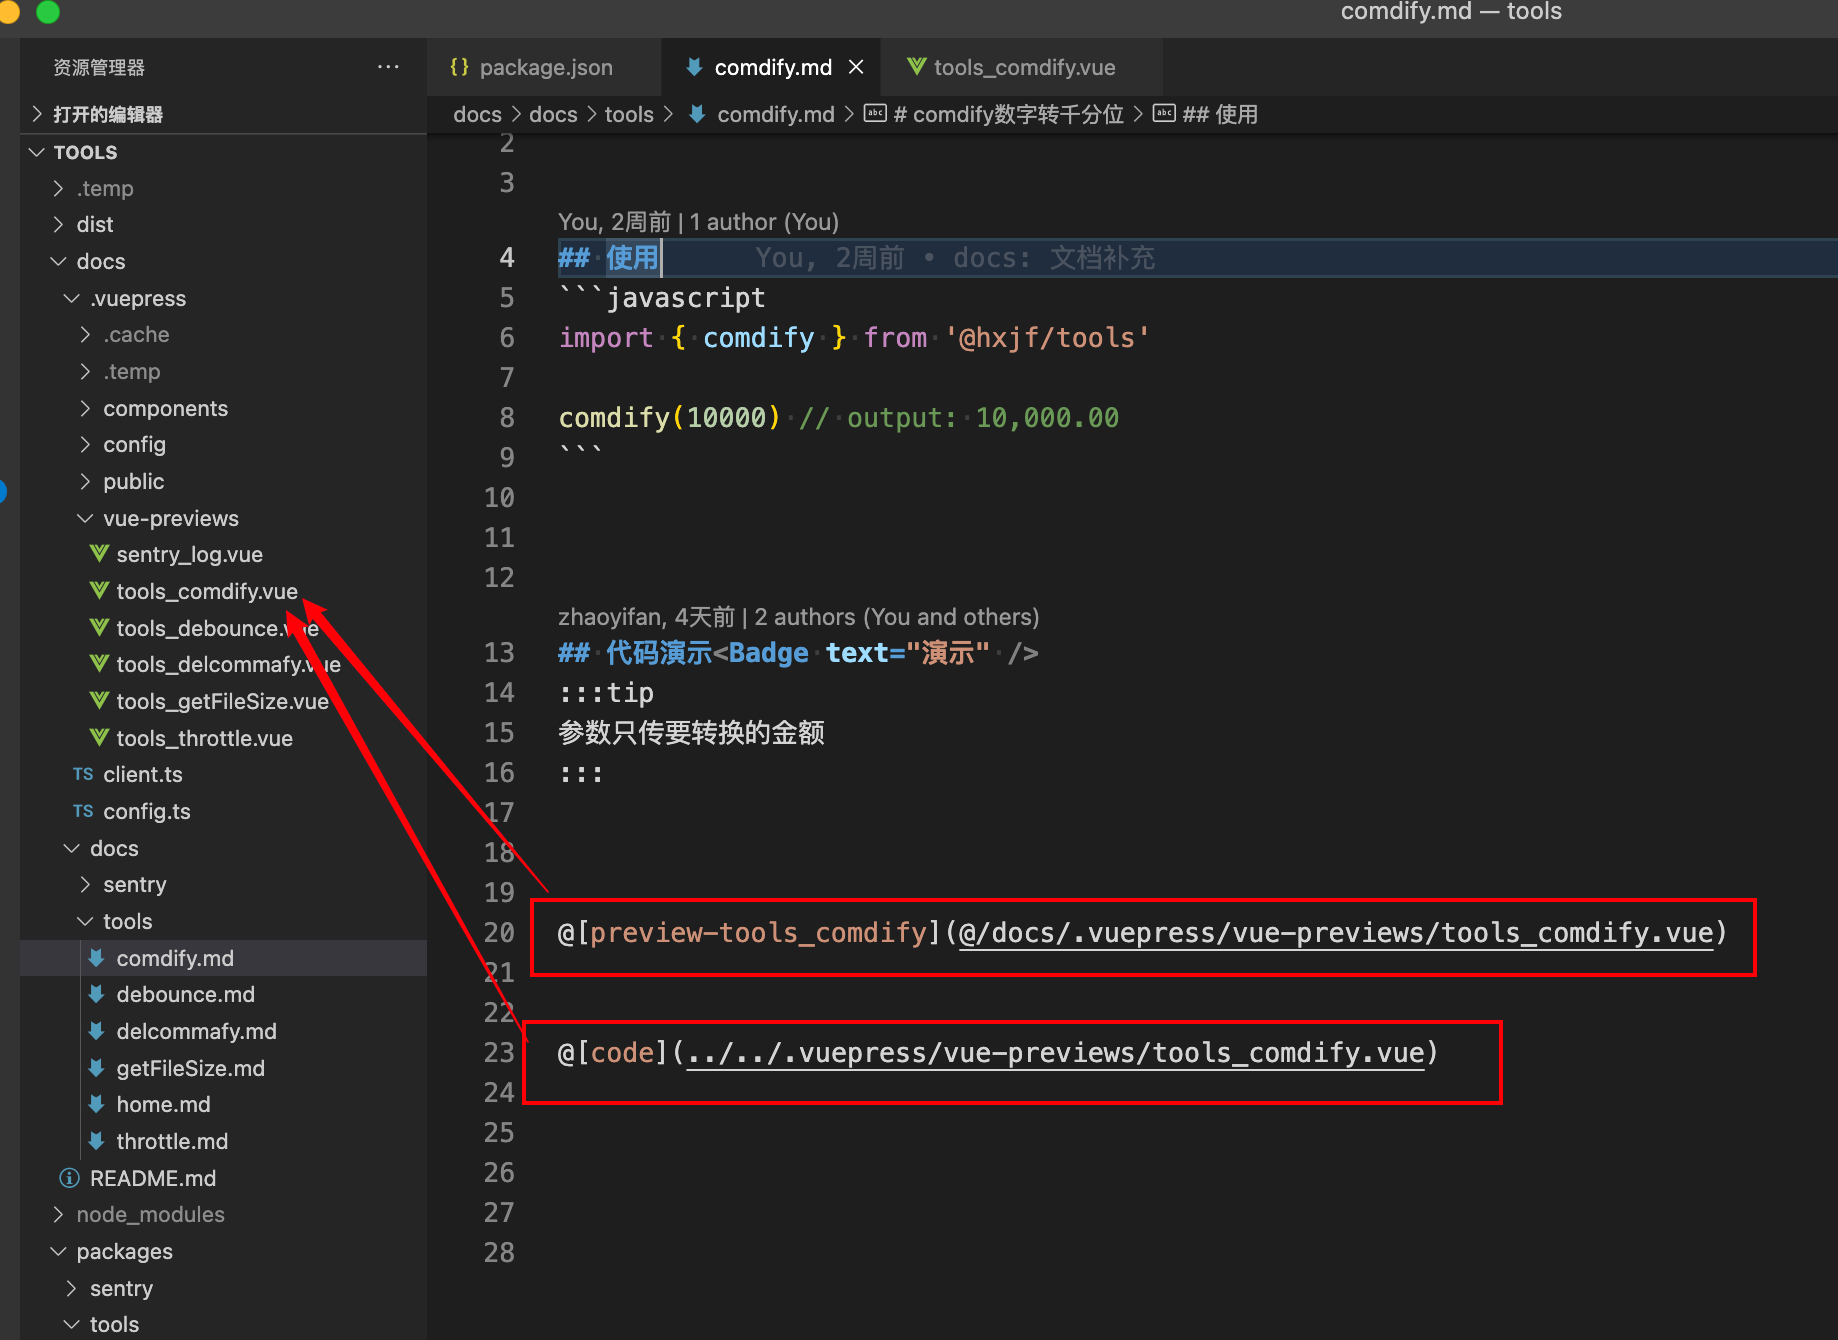Click the info icon beside README.md
Image resolution: width=1838 pixels, height=1340 pixels.
[69, 1178]
